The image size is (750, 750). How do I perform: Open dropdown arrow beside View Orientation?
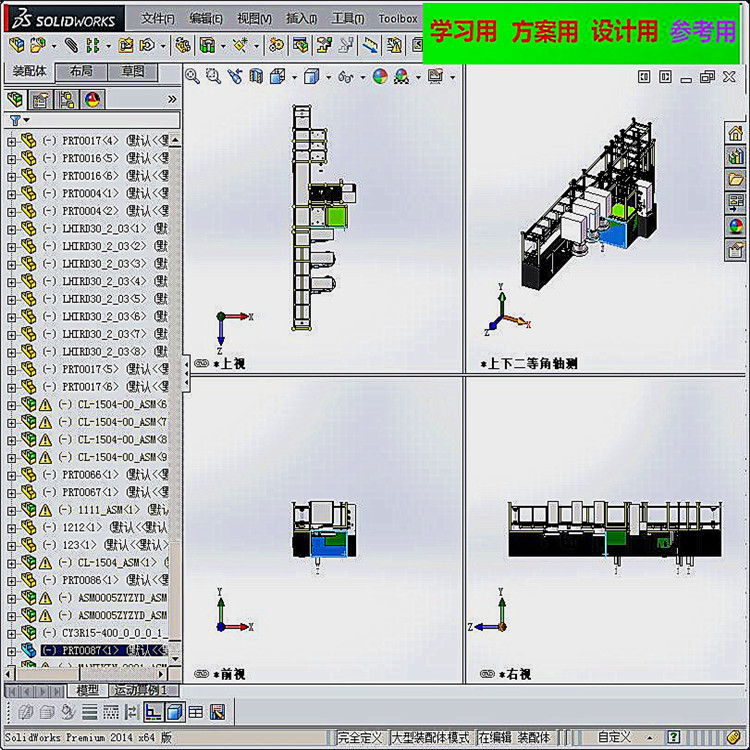tap(294, 77)
